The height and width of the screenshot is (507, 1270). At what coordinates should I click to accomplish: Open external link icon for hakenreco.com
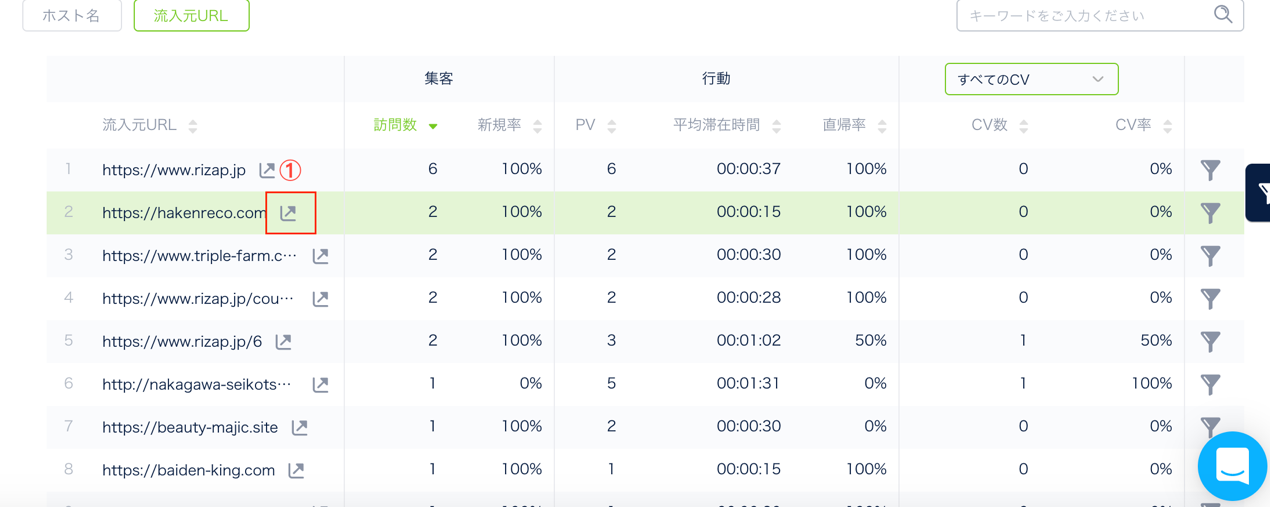(x=289, y=213)
